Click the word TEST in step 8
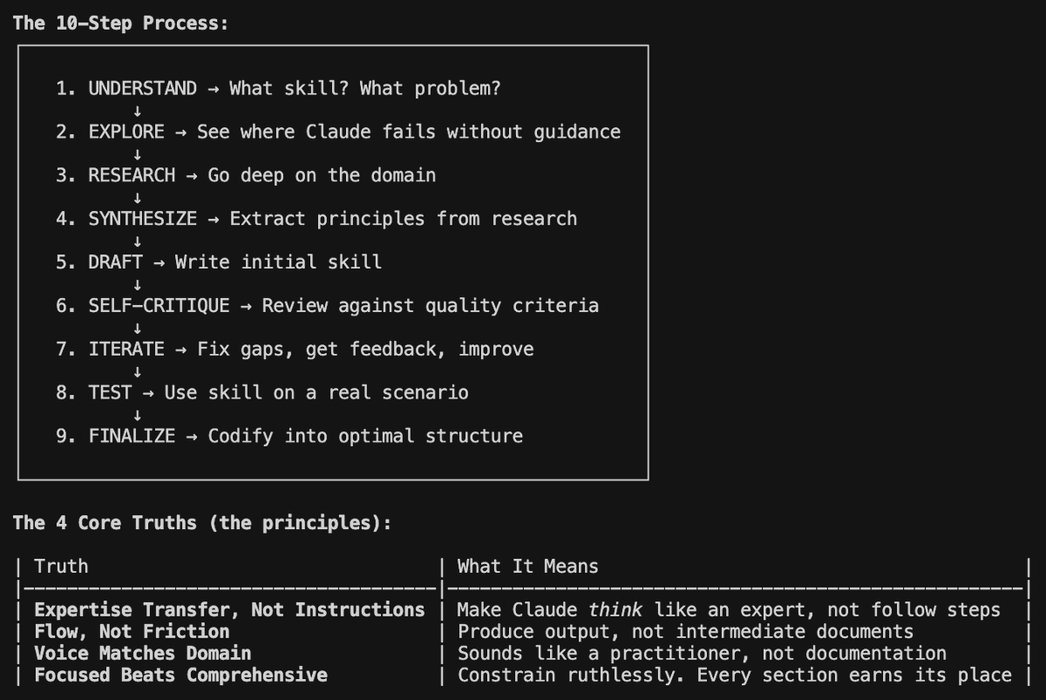 pos(110,393)
